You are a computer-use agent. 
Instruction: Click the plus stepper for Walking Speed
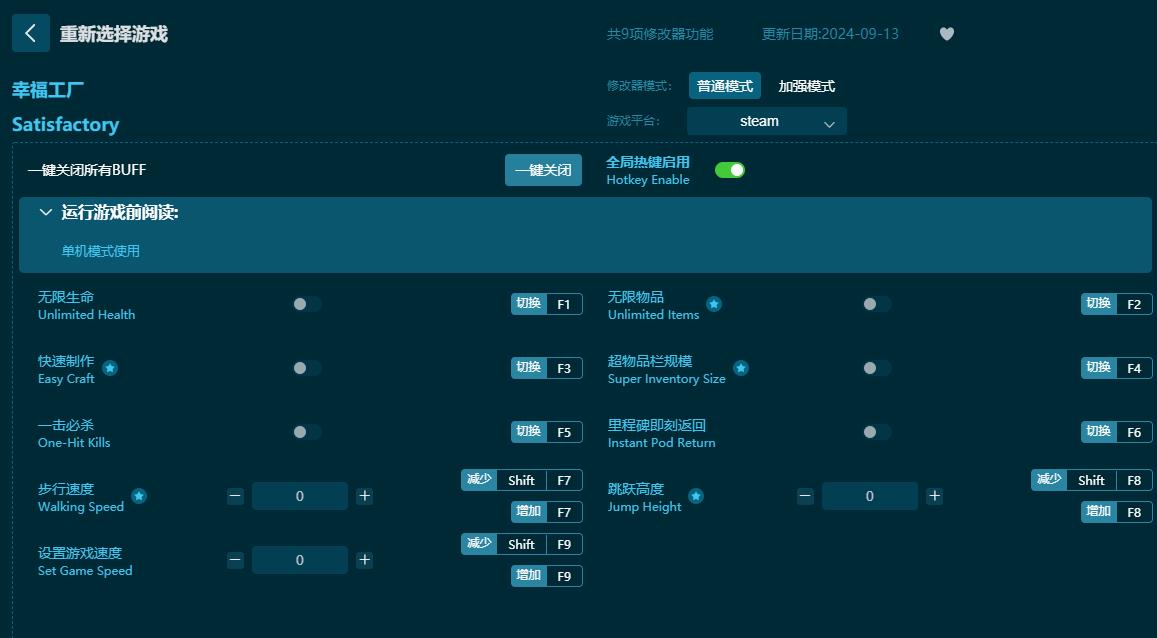(x=364, y=495)
